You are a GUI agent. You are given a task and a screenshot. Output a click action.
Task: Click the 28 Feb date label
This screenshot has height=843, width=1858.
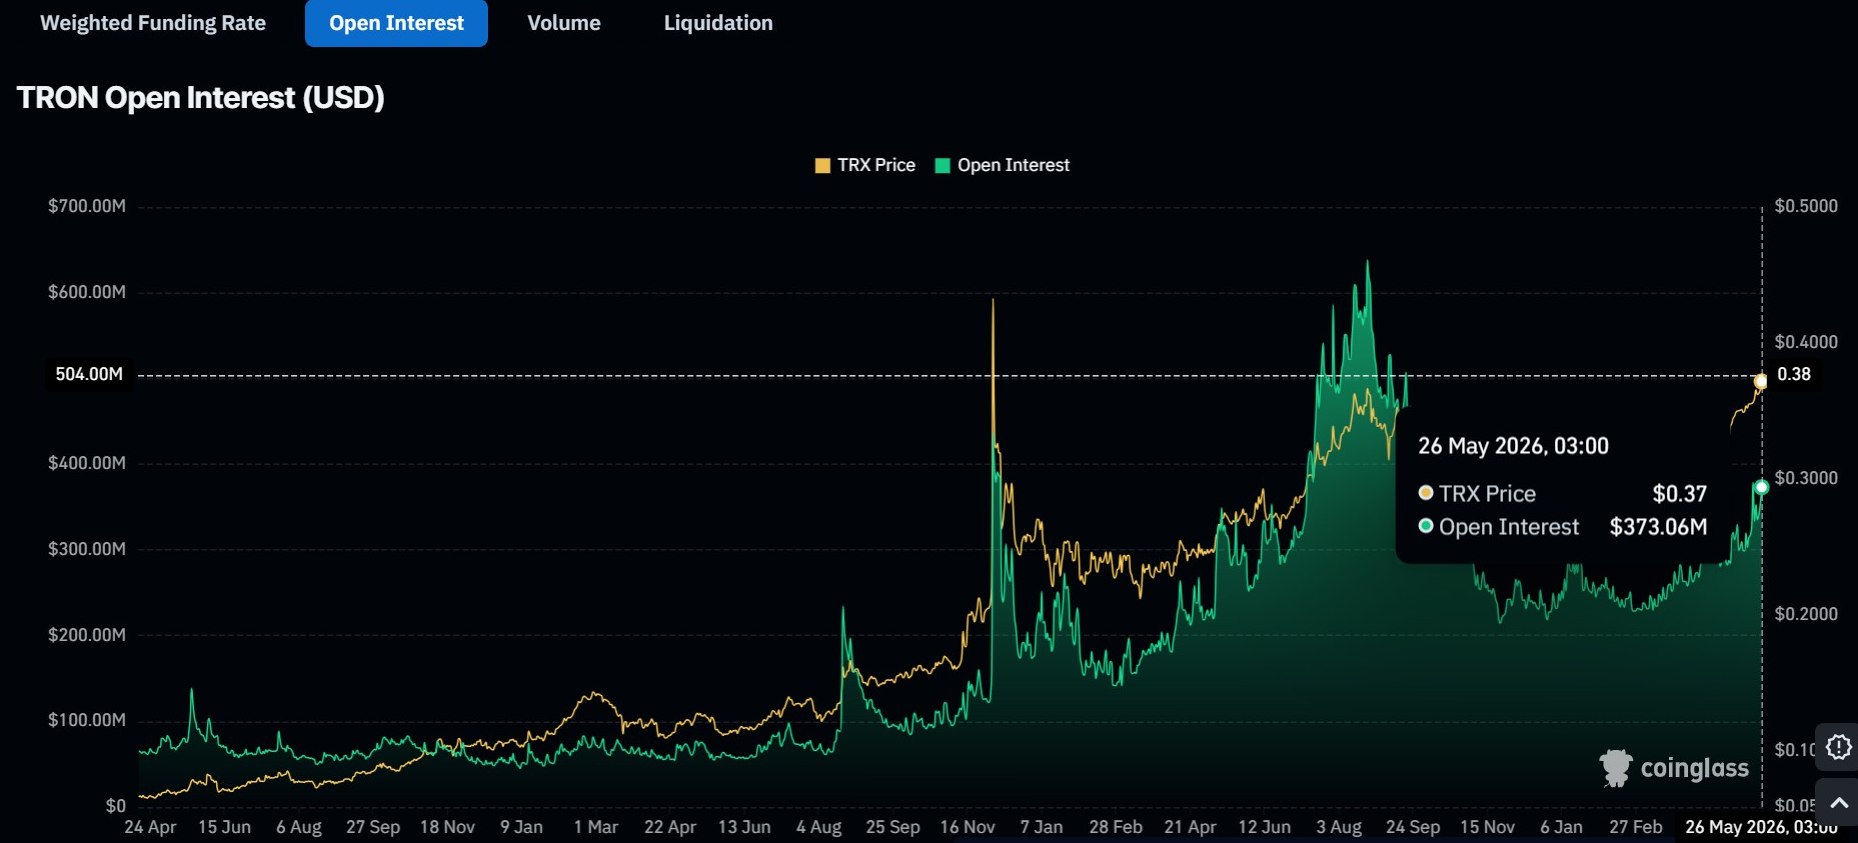click(1116, 827)
